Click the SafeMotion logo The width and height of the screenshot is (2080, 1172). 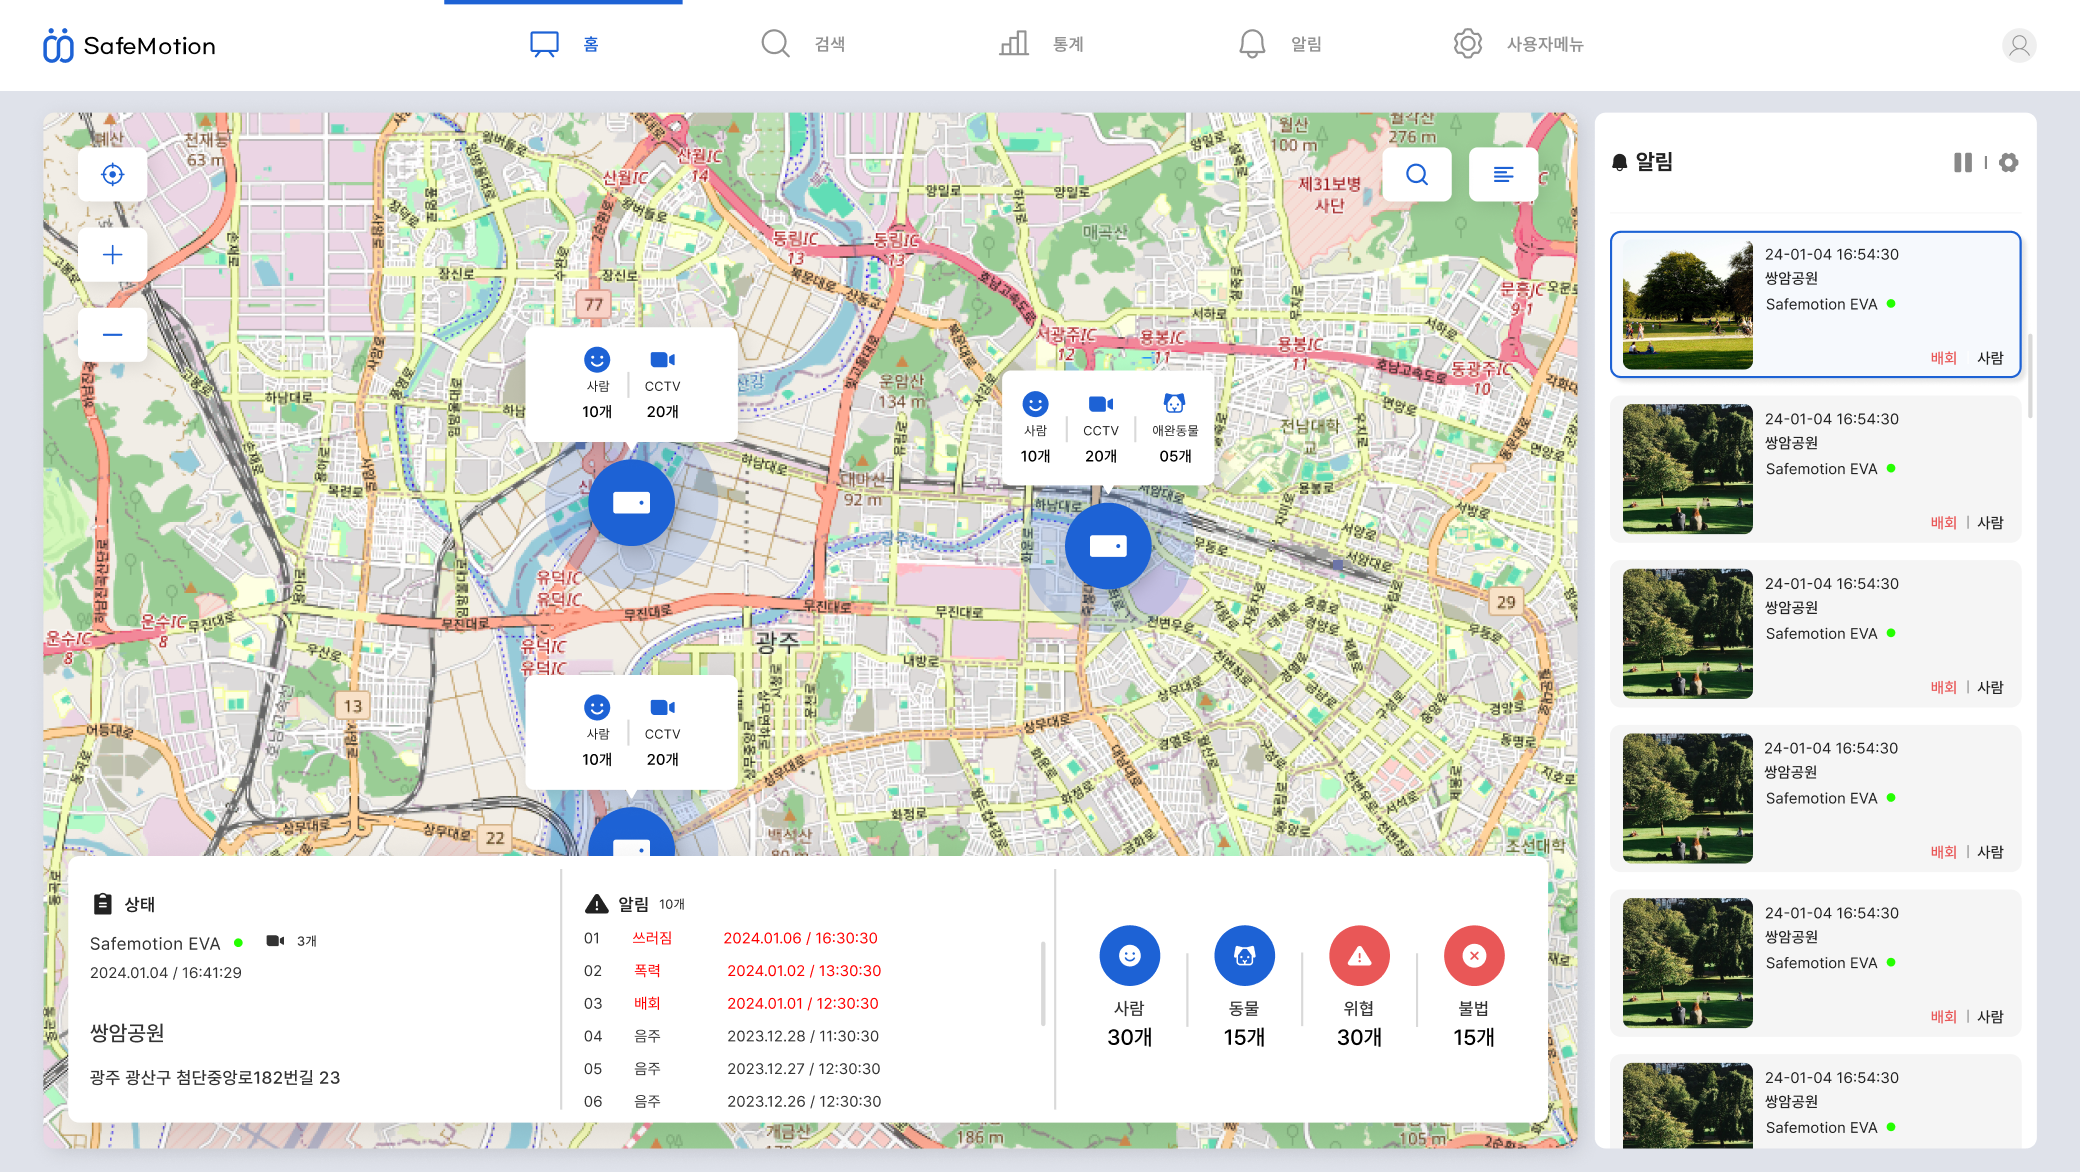(x=129, y=45)
